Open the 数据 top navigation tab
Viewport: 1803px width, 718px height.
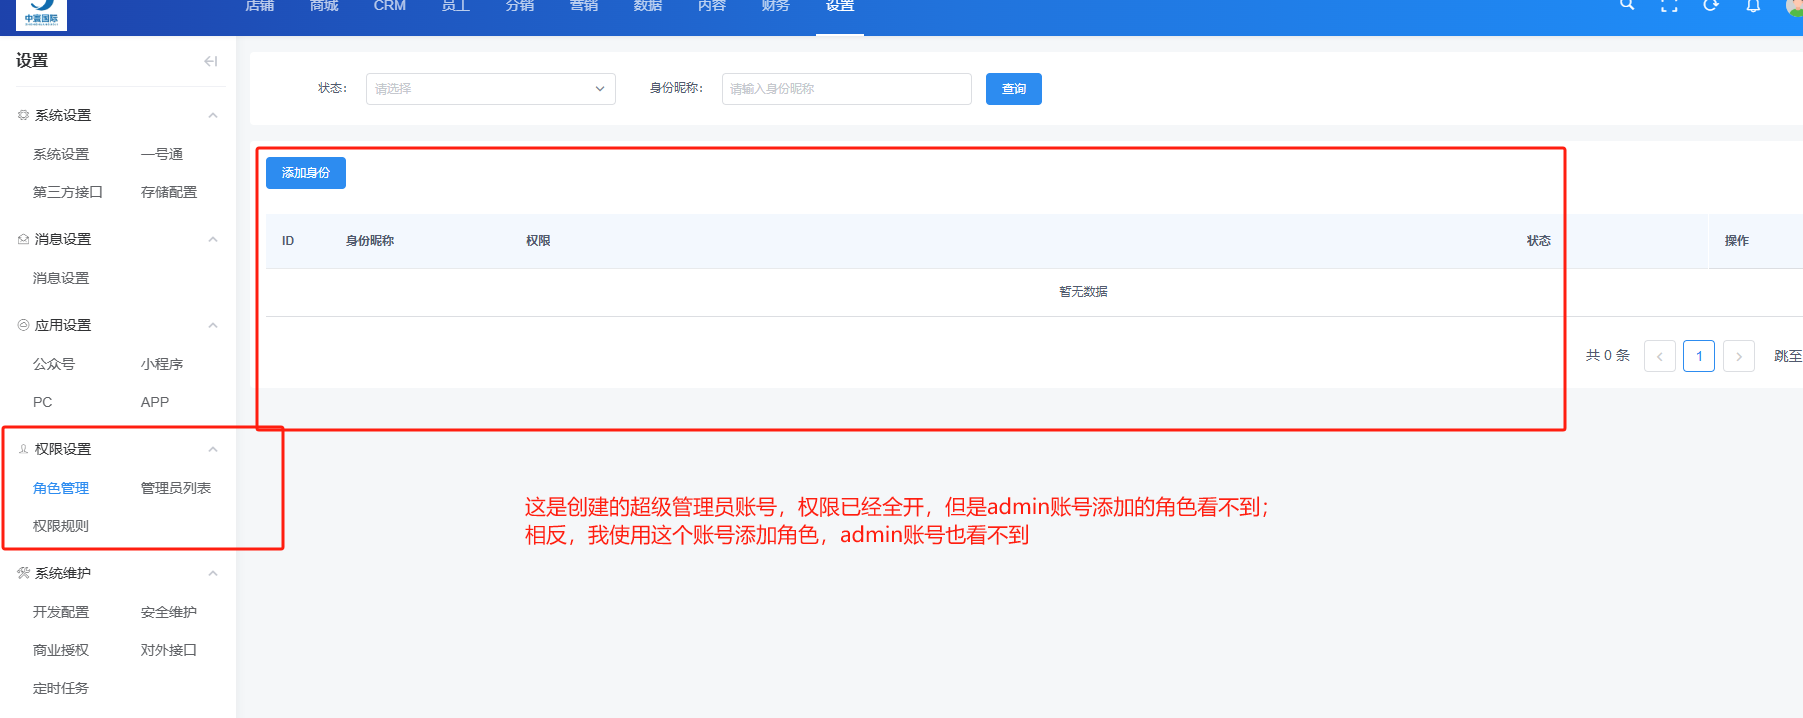(648, 6)
